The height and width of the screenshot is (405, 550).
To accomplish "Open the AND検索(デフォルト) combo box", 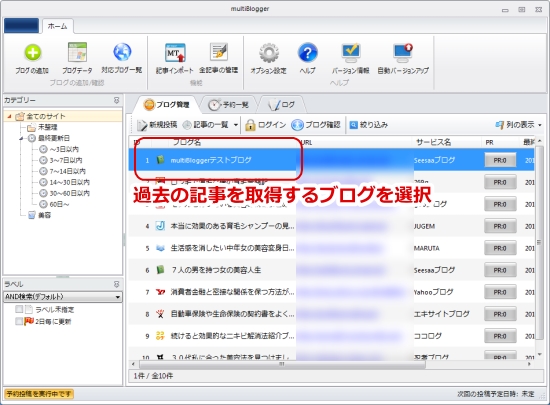I will coord(63,297).
